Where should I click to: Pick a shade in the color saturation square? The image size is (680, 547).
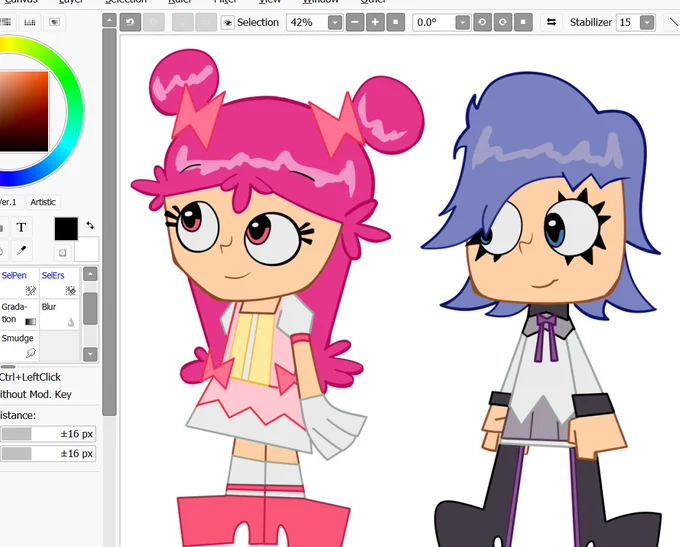pyautogui.click(x=24, y=111)
